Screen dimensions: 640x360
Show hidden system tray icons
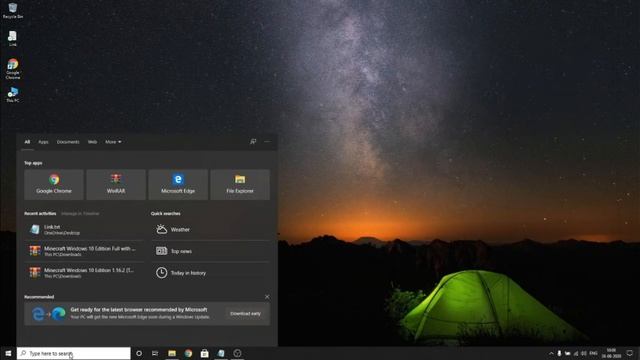point(551,353)
